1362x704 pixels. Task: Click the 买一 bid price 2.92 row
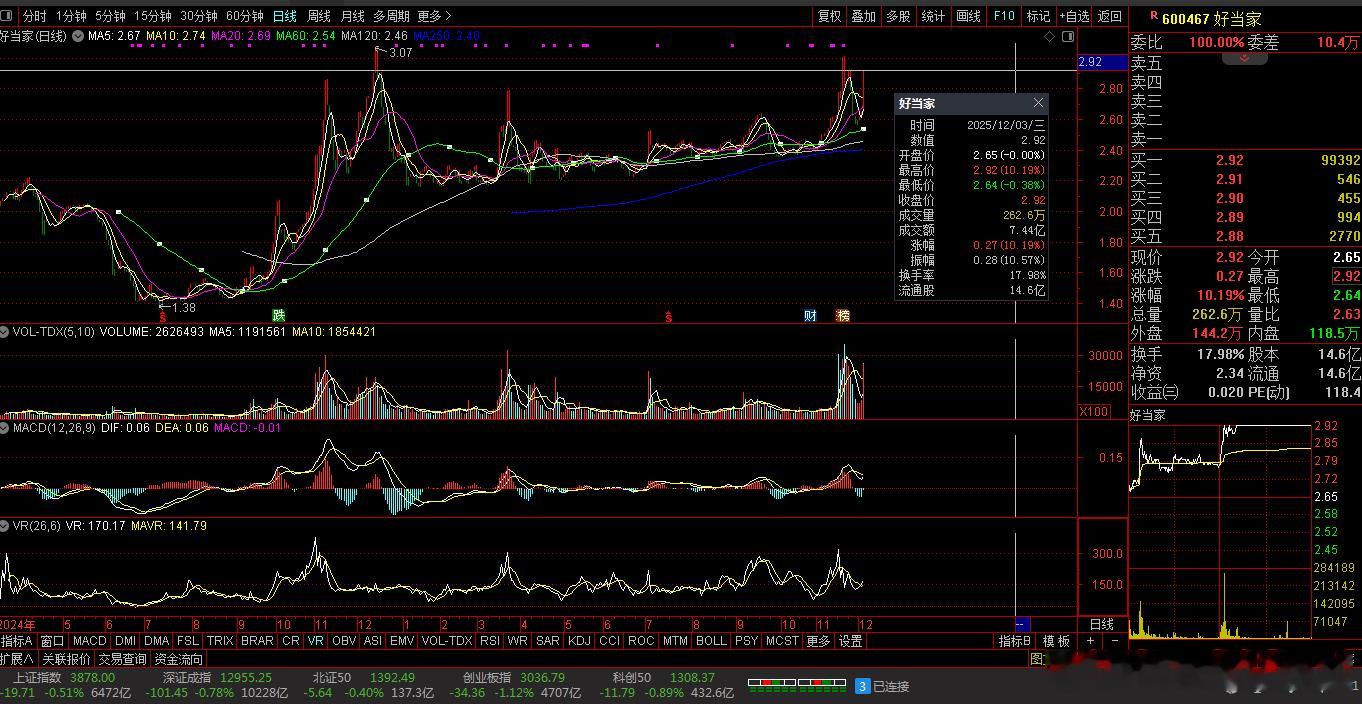1245,160
